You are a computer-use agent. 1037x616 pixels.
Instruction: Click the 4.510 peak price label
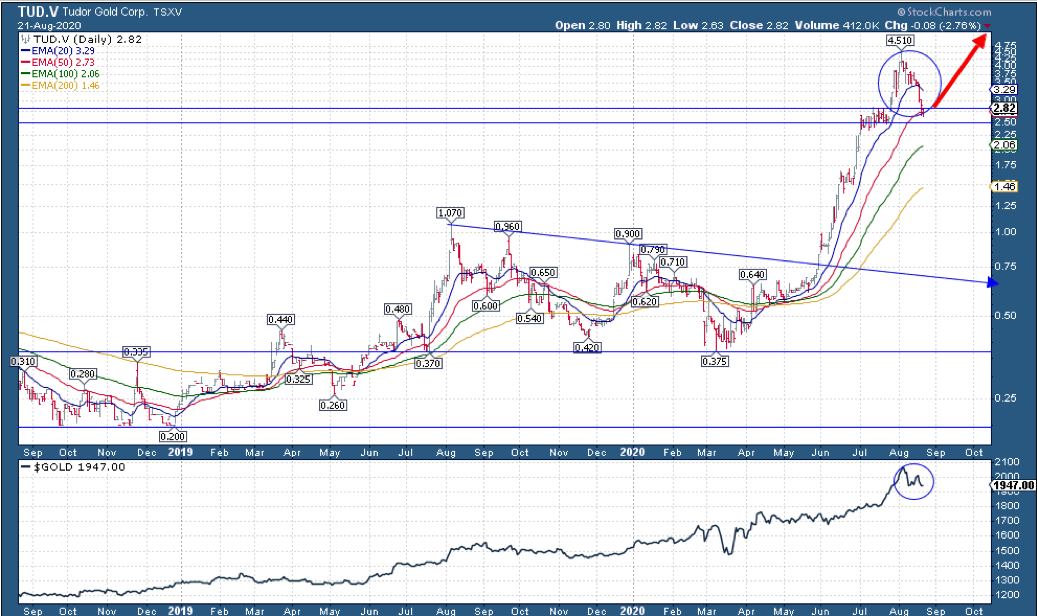point(899,40)
